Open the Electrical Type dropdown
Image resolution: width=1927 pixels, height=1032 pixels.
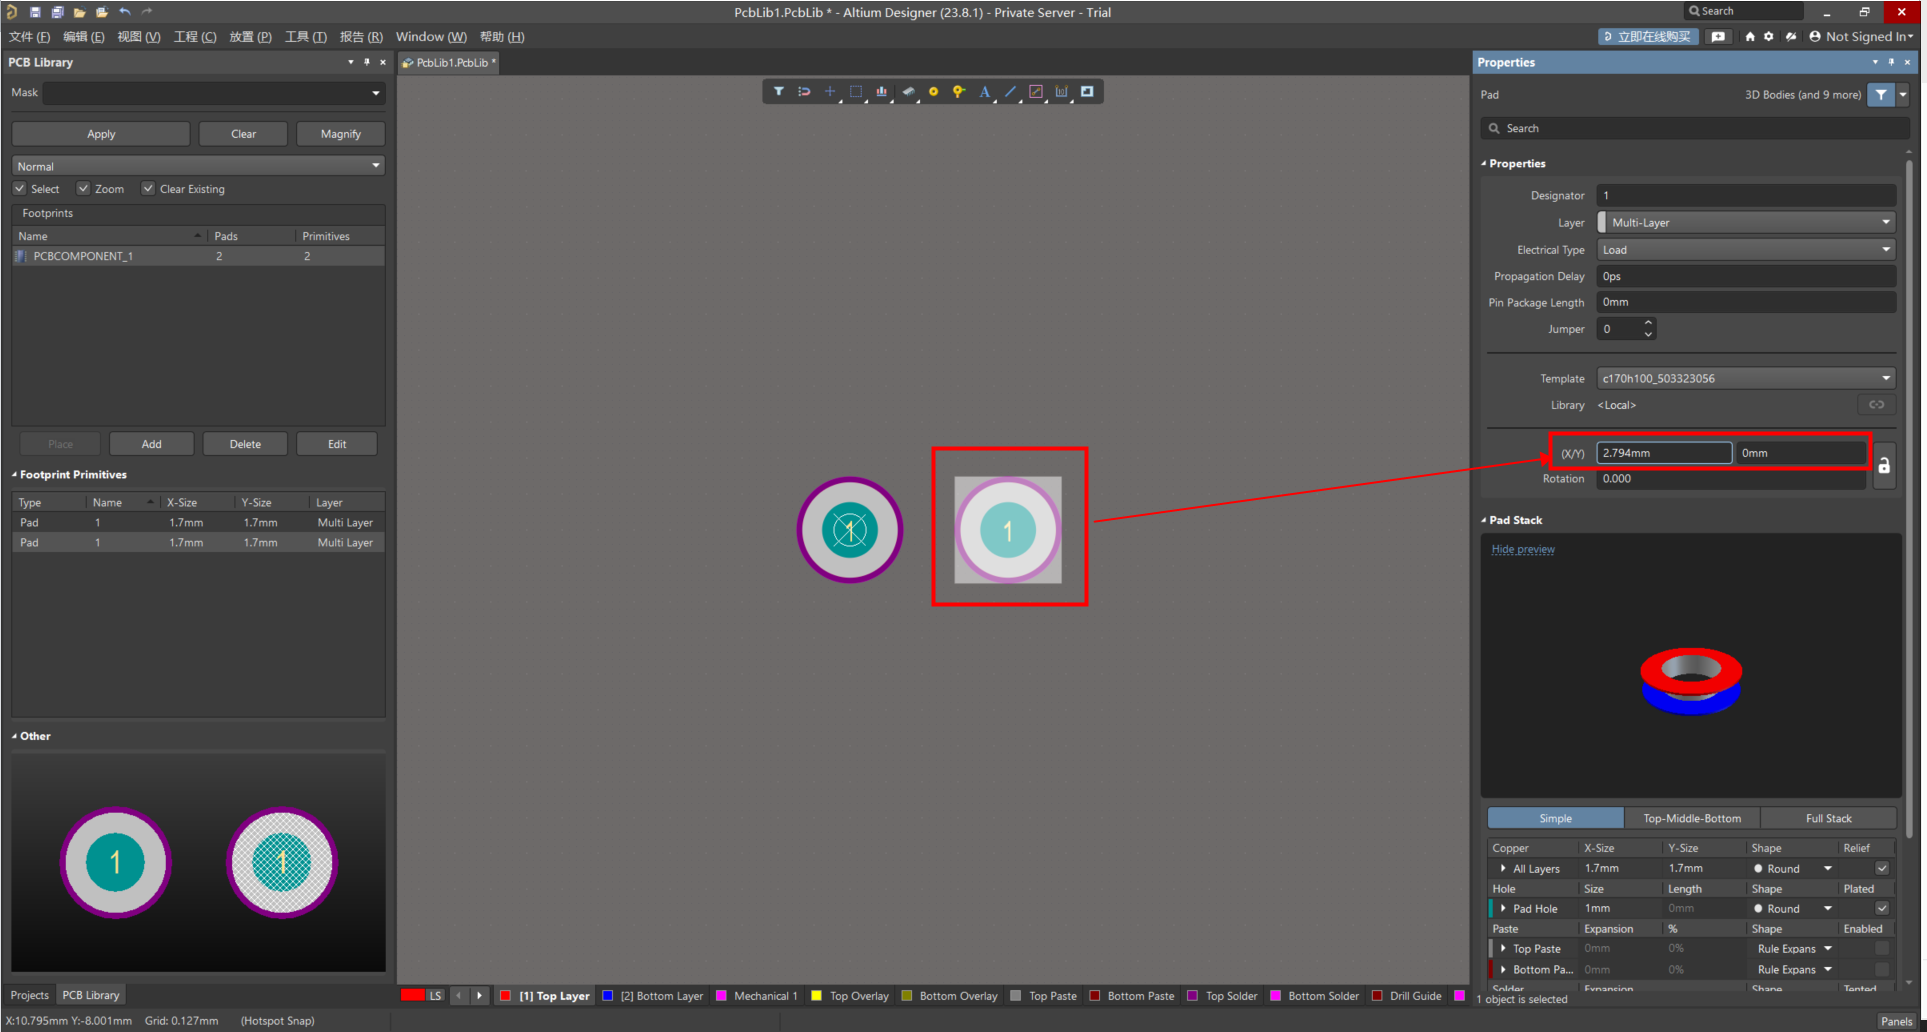pos(1745,250)
